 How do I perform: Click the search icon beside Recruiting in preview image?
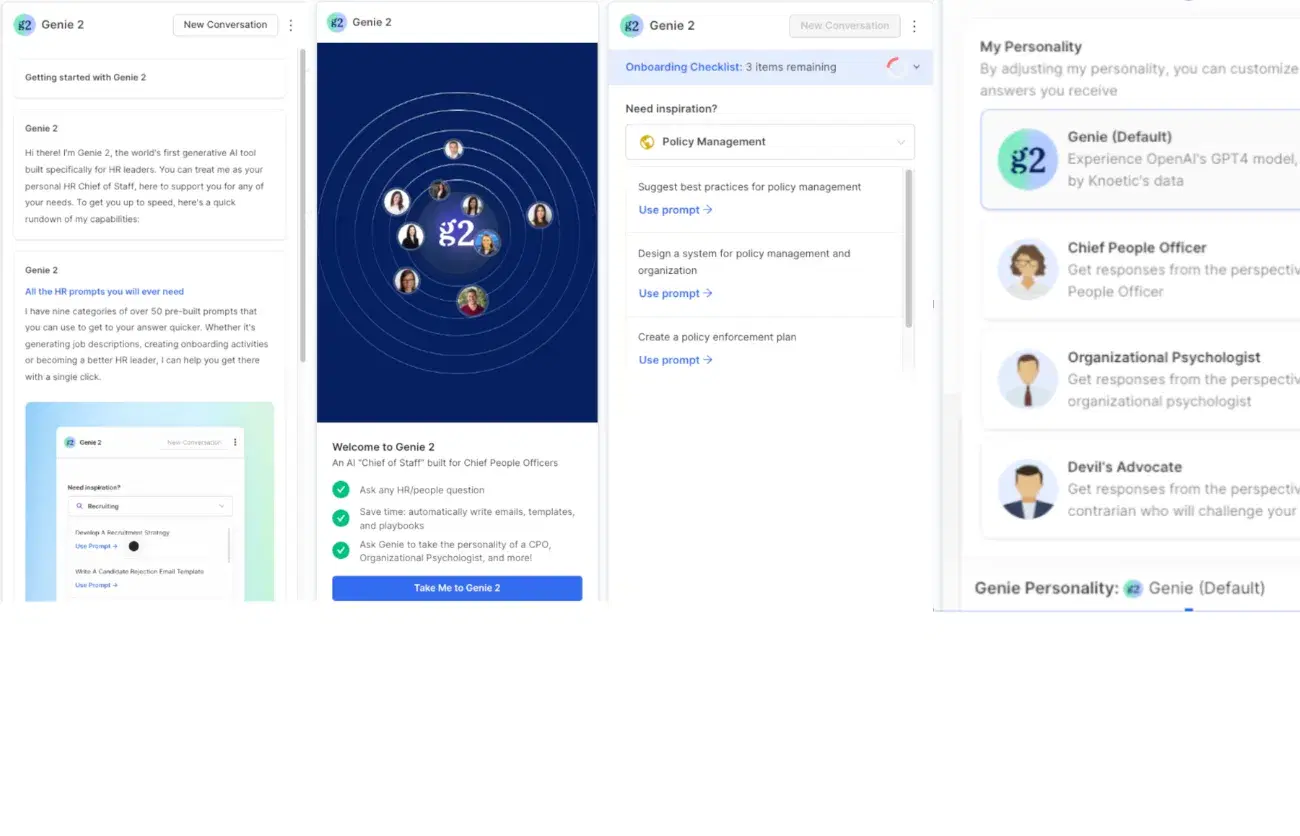click(x=80, y=506)
